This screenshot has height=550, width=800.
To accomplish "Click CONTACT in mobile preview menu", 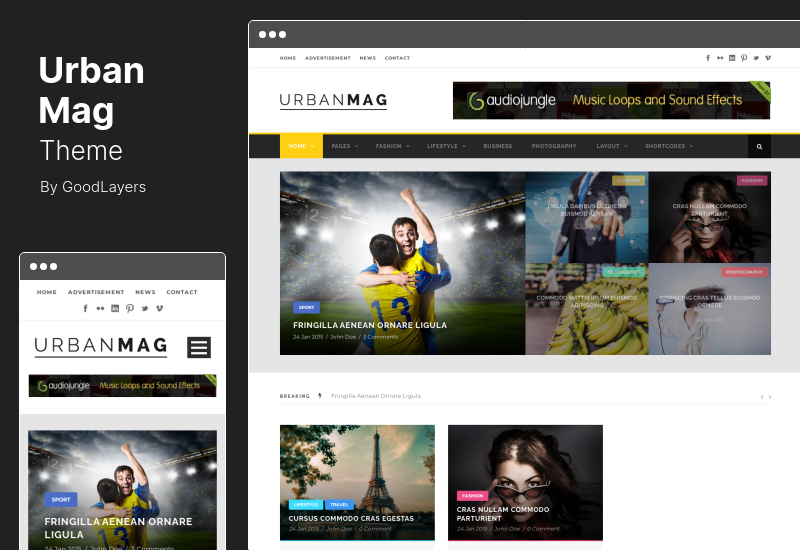I will click(182, 292).
